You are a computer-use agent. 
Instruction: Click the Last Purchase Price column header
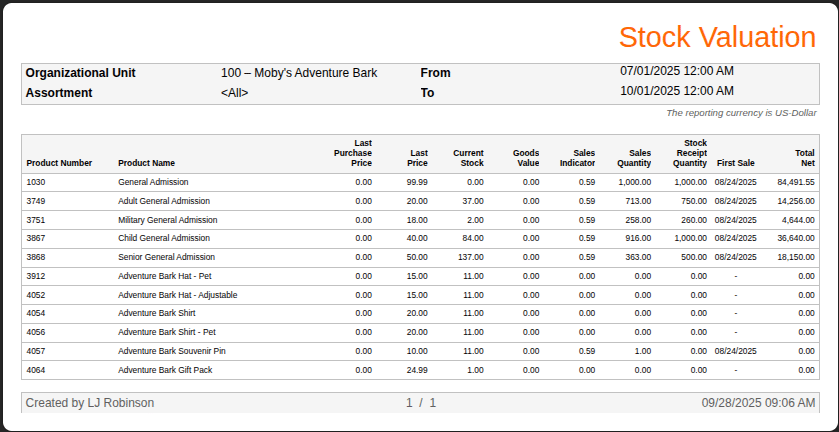point(353,153)
